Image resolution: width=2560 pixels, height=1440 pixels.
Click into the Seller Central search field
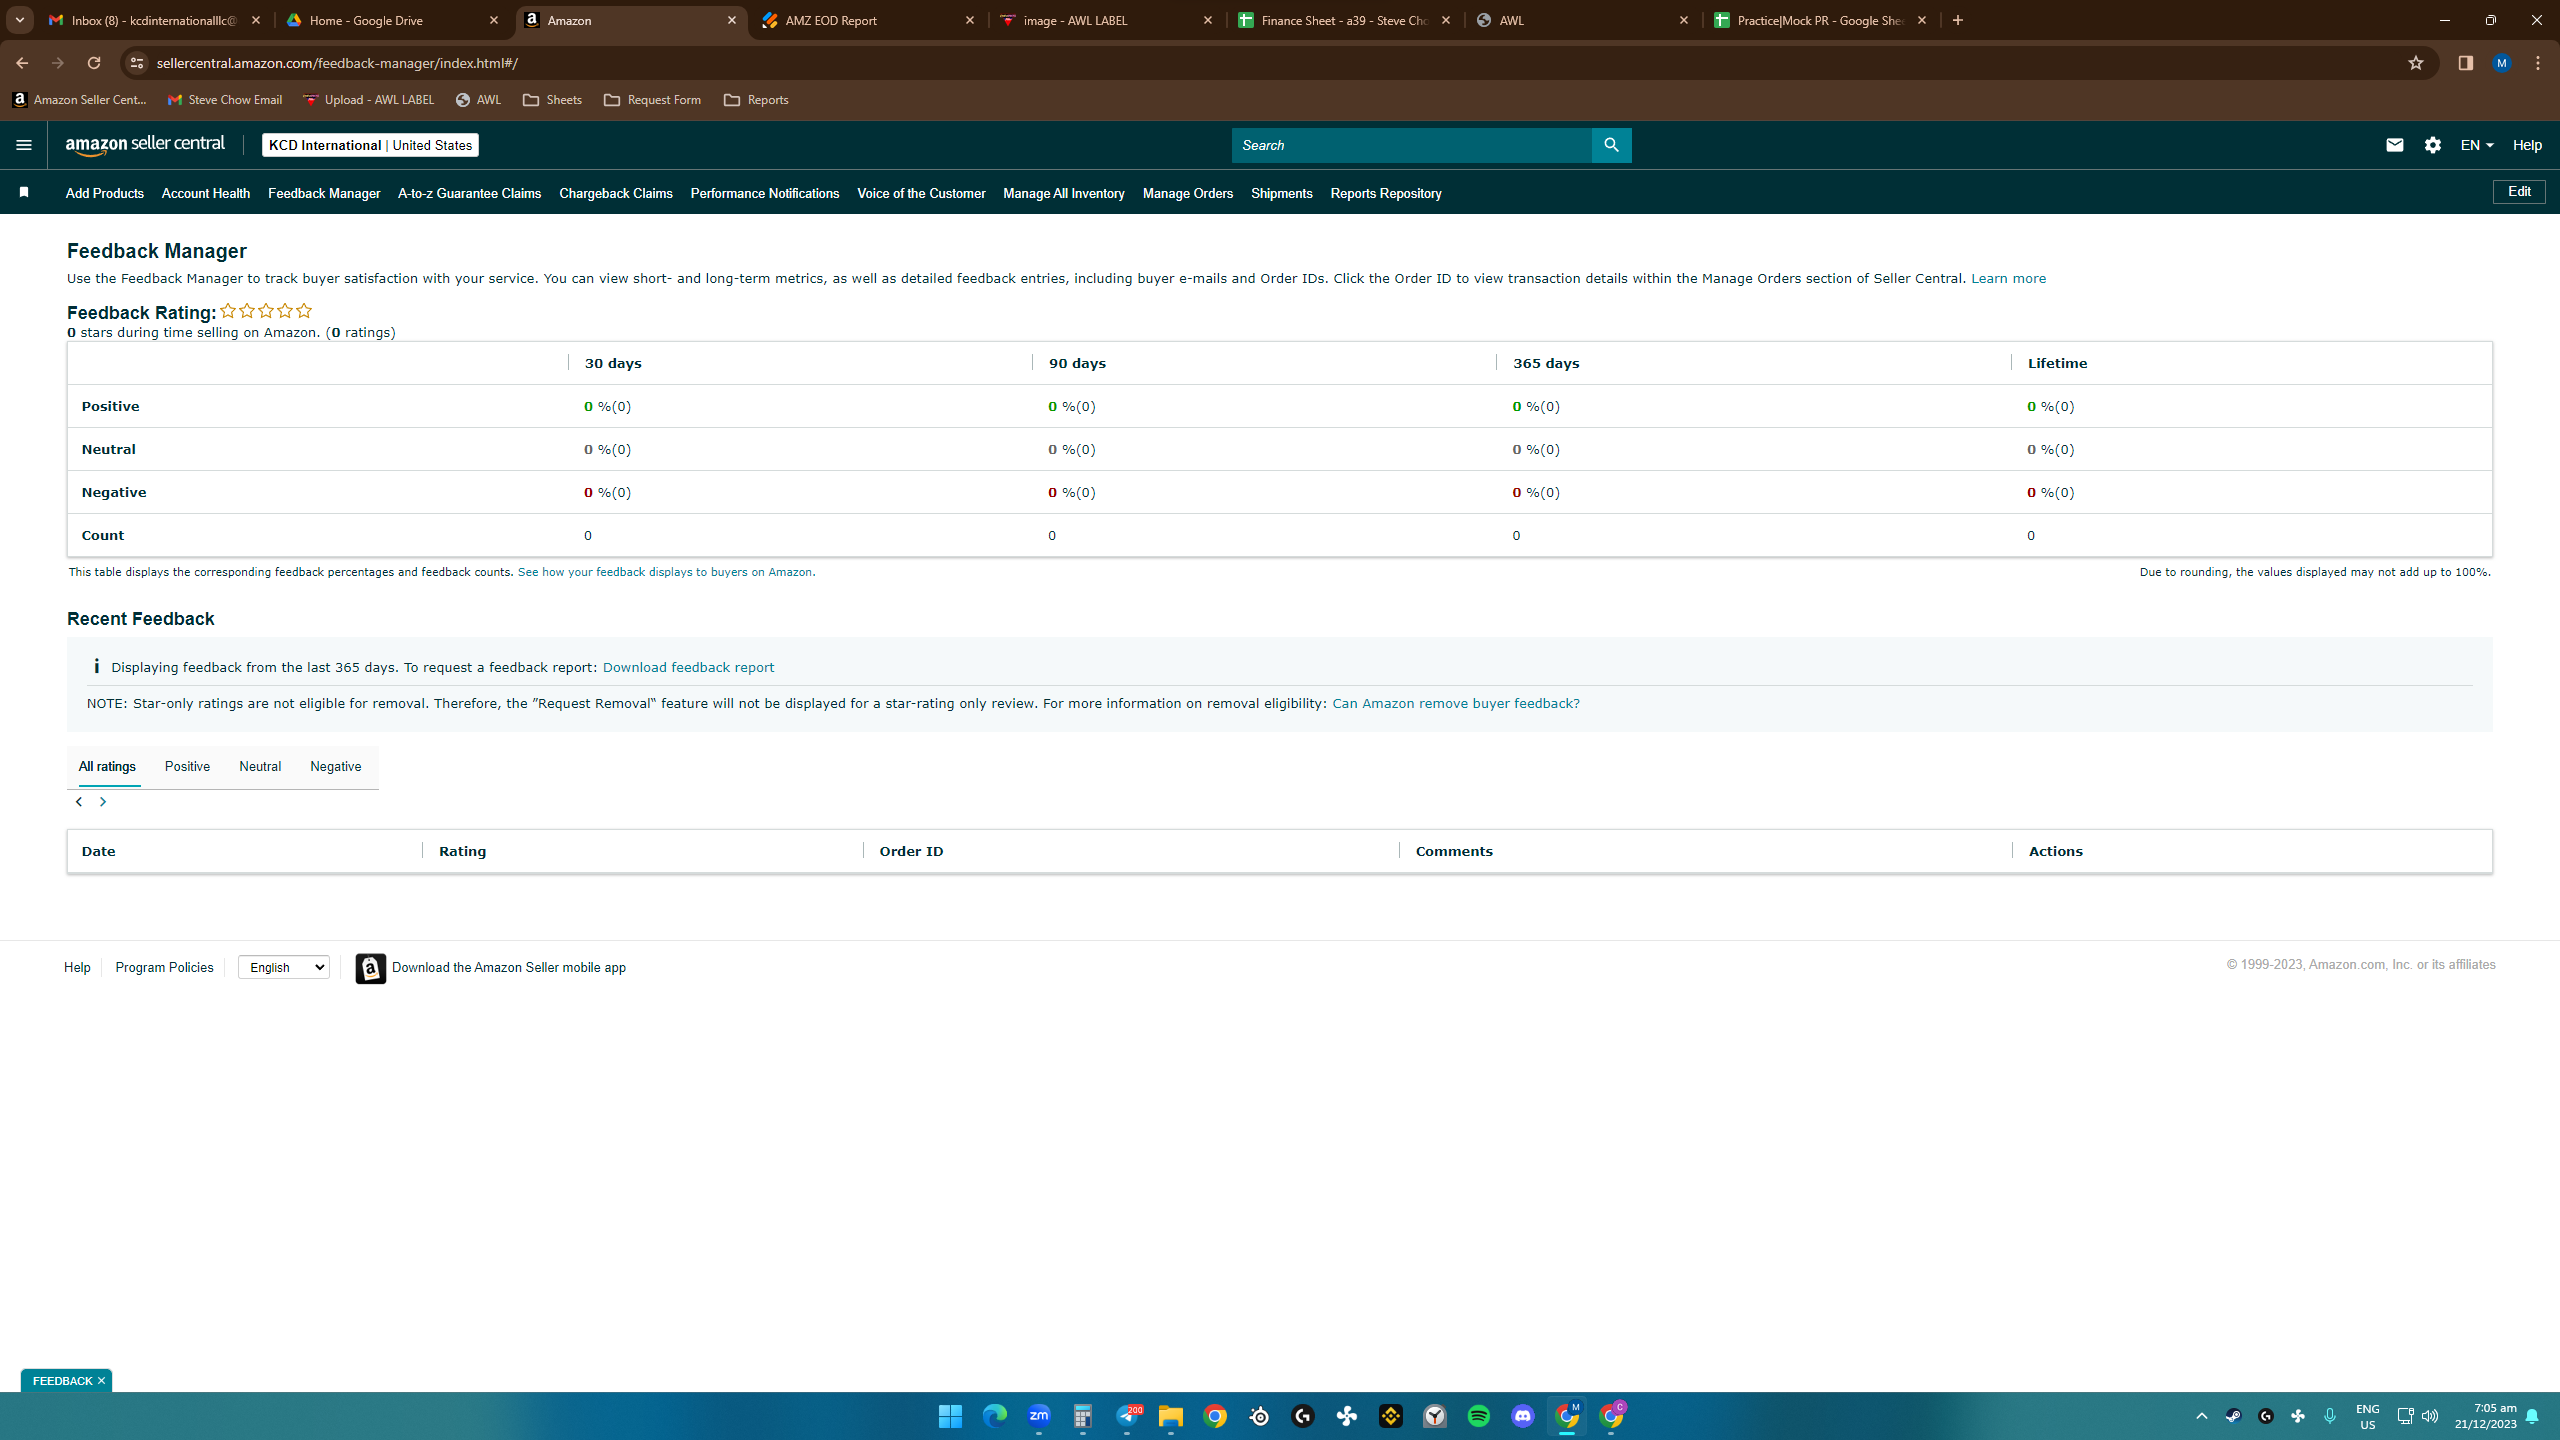1412,145
